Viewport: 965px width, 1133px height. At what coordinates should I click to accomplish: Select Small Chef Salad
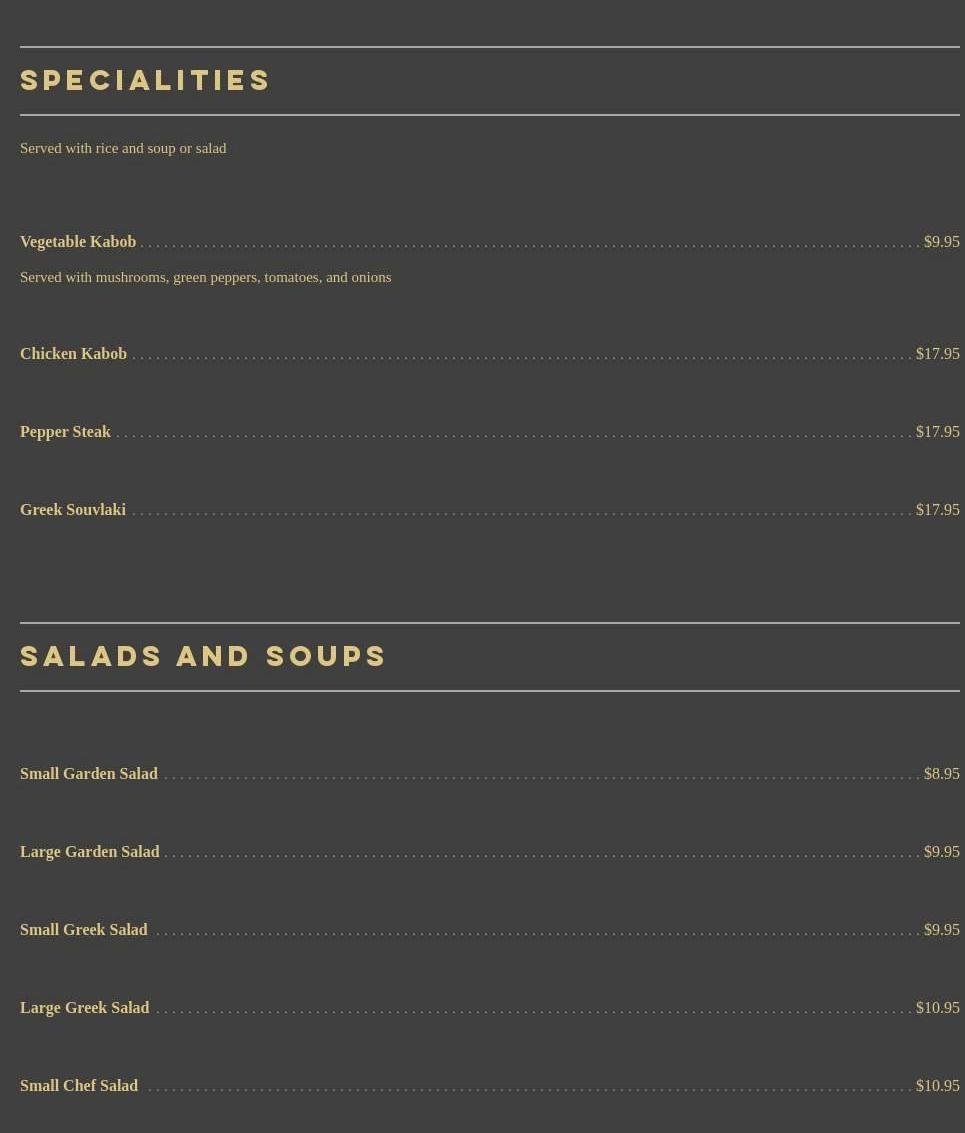79,1085
